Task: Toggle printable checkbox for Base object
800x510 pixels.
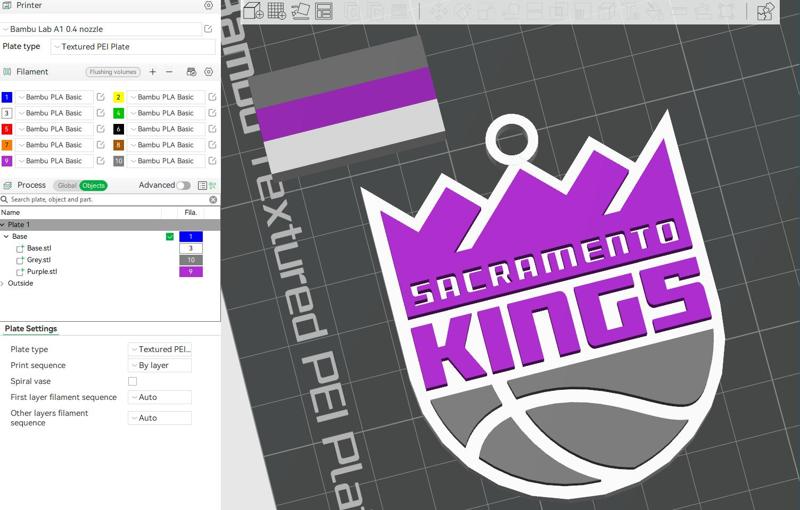Action: click(170, 237)
